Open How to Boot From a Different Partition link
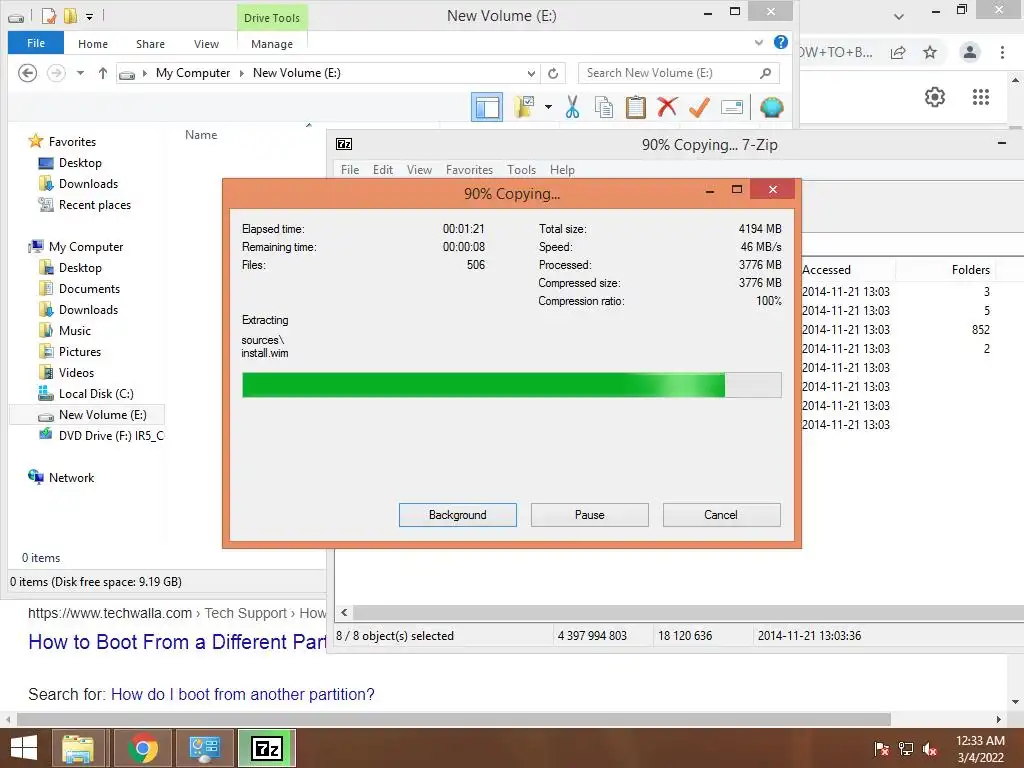This screenshot has width=1024, height=768. click(177, 642)
